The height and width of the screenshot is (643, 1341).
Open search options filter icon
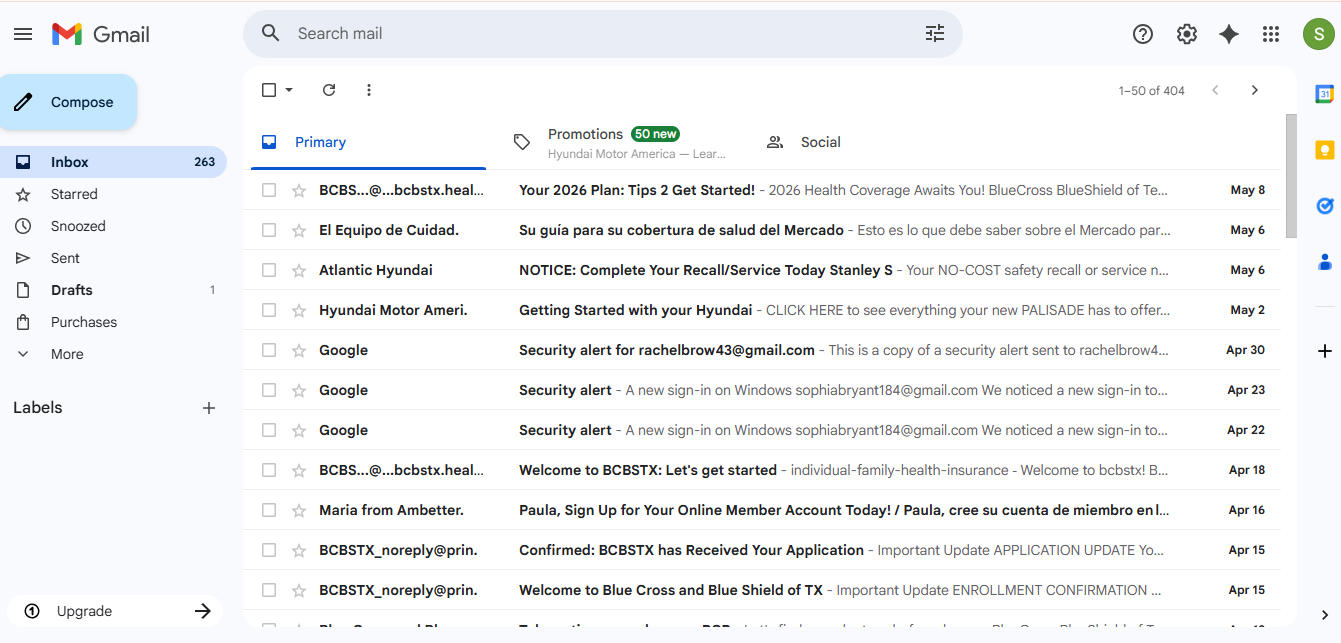(935, 34)
